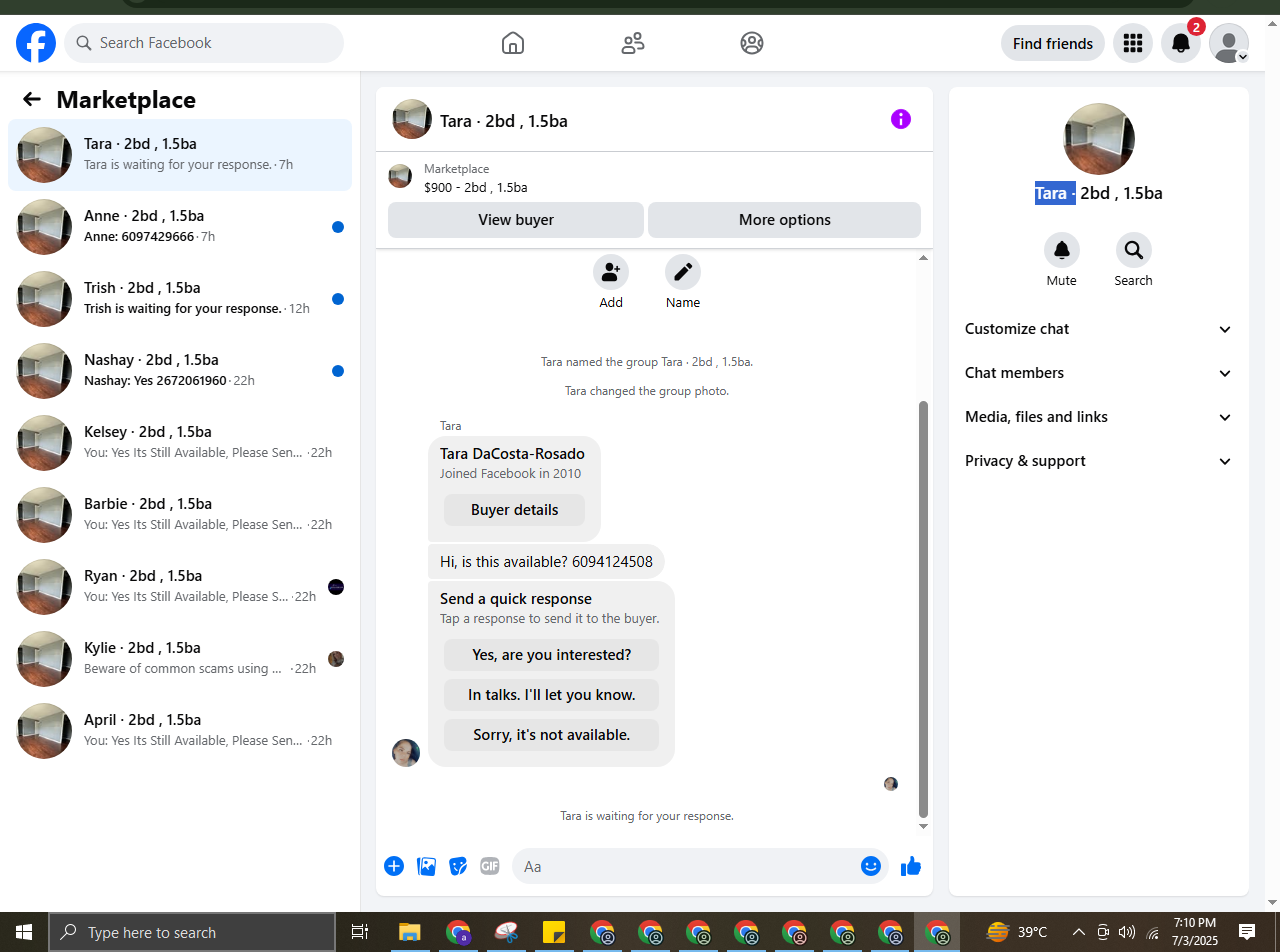Expand Privacy & support section
1280x952 pixels.
click(x=1099, y=461)
